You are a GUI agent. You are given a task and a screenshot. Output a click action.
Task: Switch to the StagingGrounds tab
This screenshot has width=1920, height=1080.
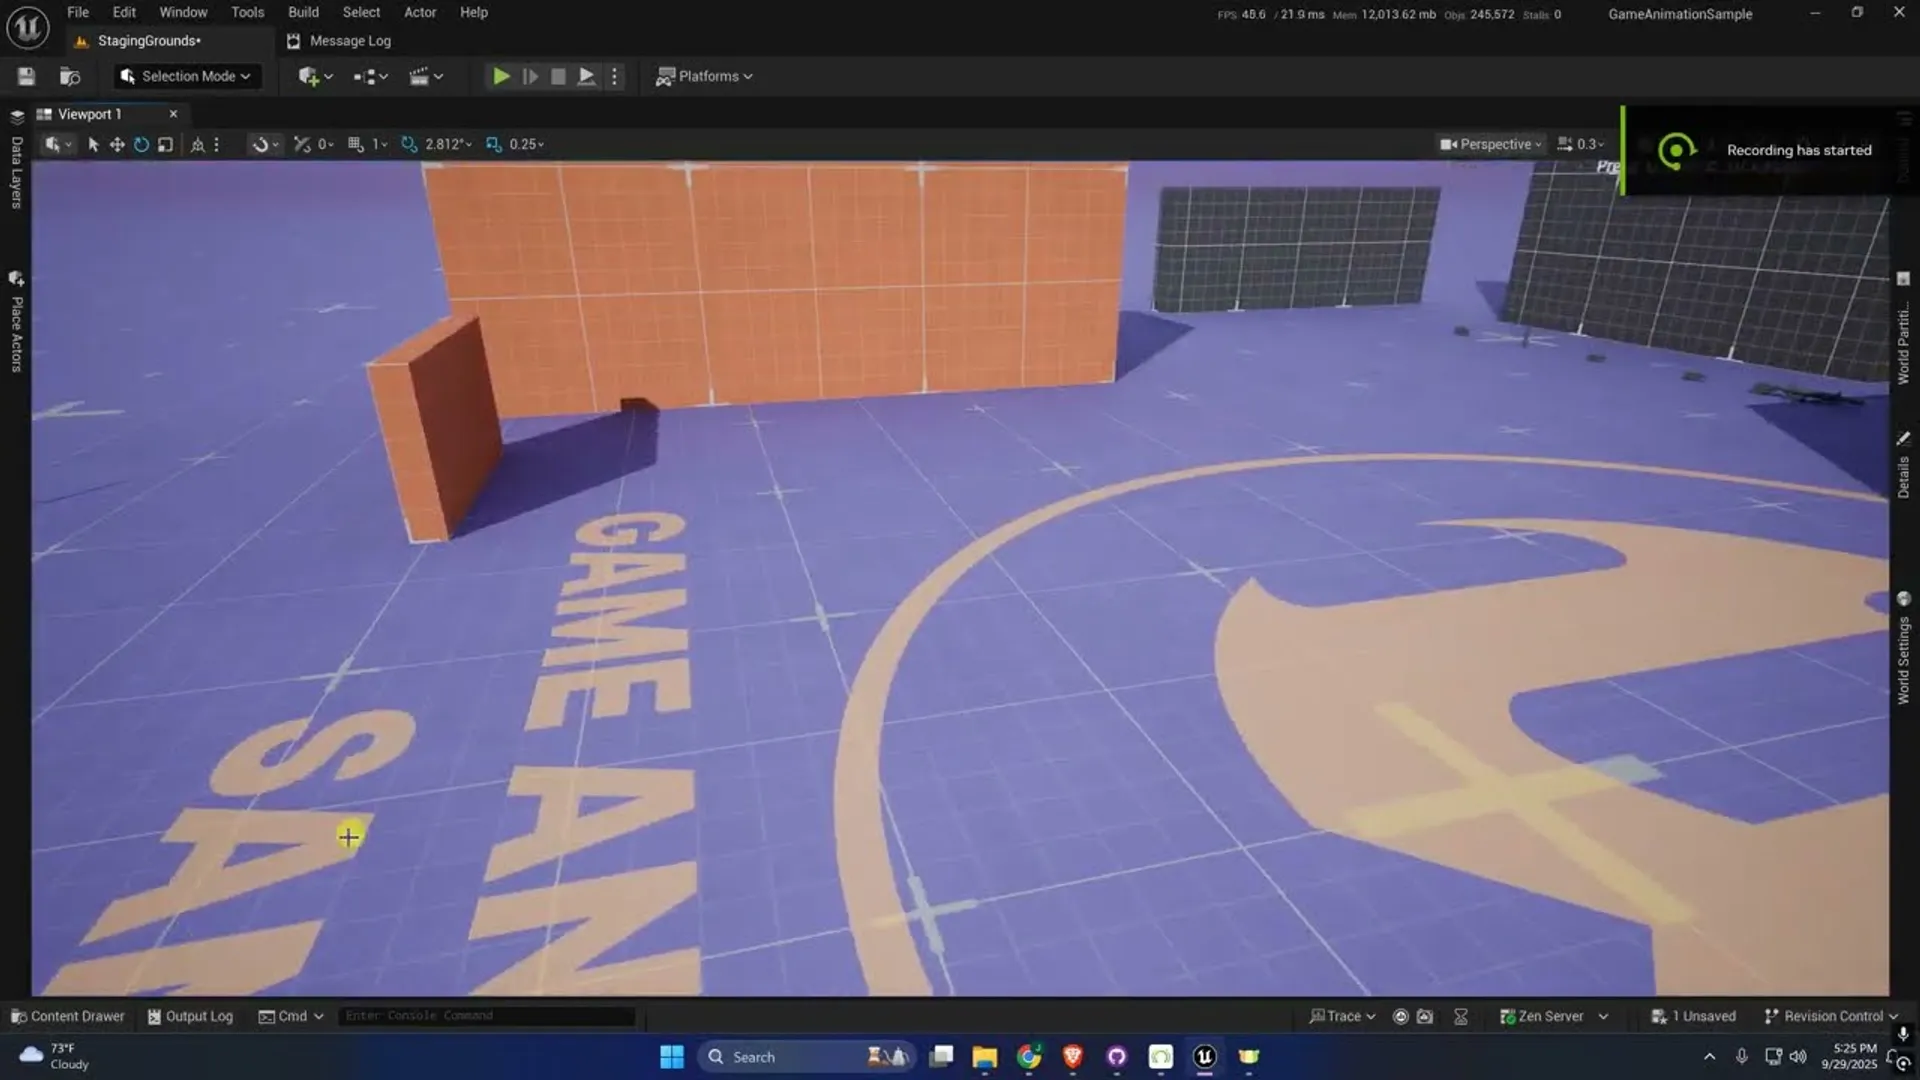point(150,41)
